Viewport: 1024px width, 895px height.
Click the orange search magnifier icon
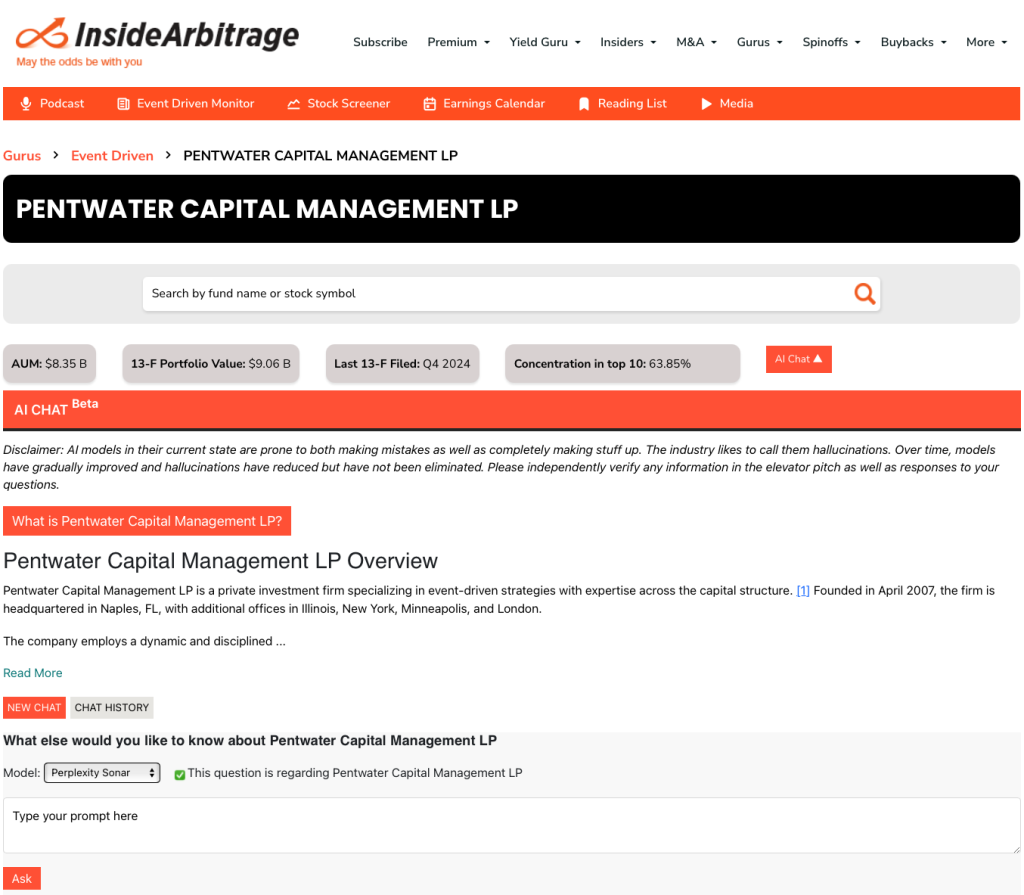(x=864, y=294)
